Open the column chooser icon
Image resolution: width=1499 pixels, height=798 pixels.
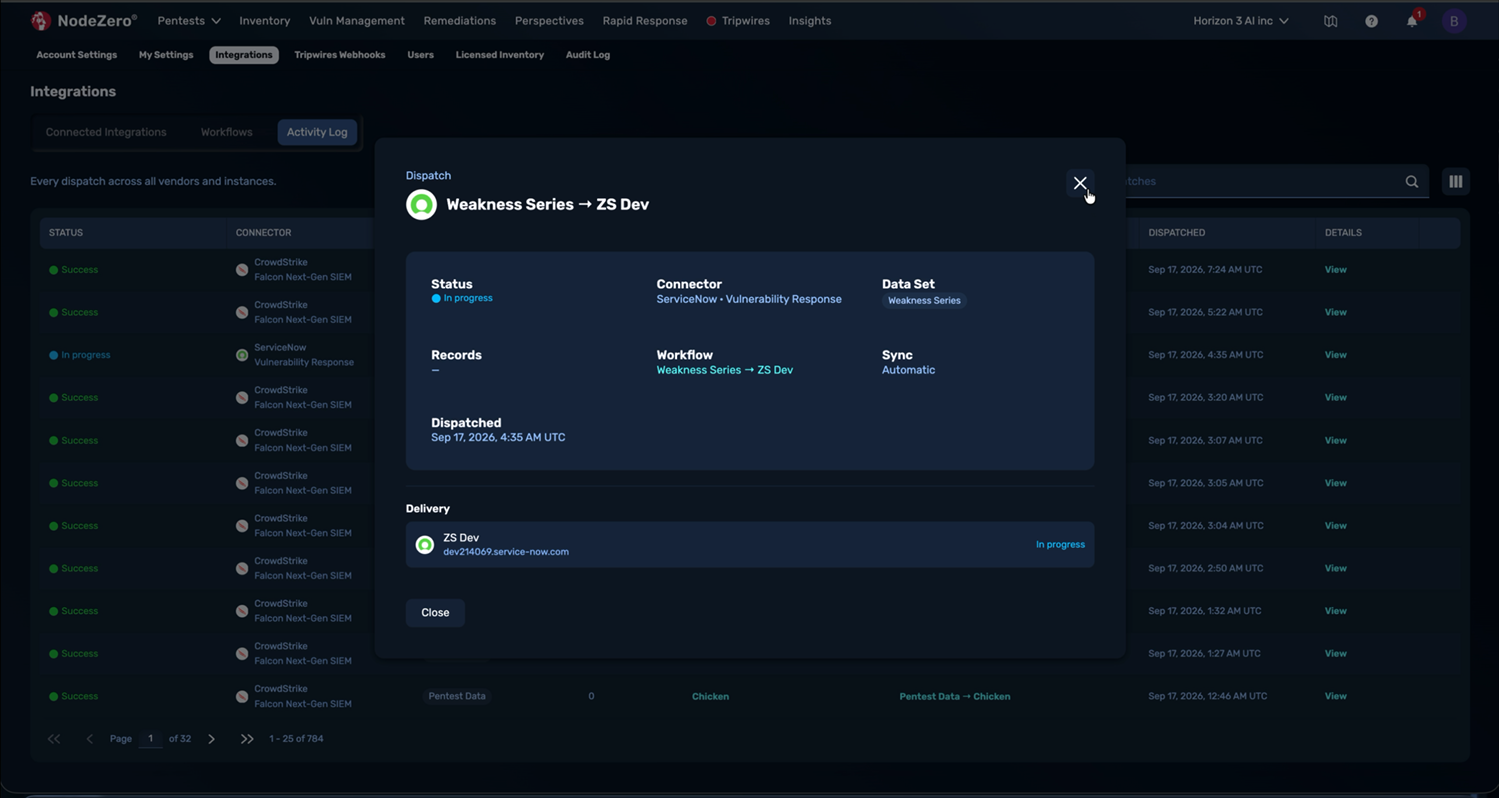click(1456, 181)
